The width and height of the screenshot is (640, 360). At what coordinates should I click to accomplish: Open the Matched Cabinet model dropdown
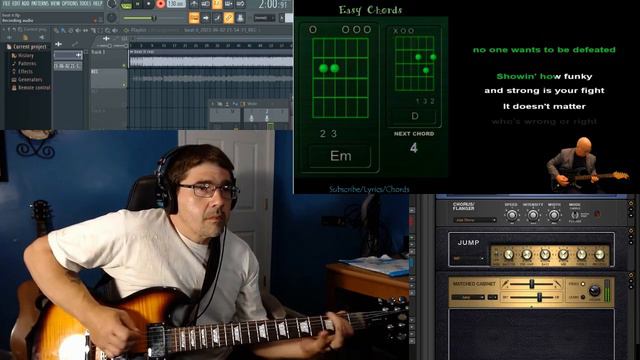click(468, 297)
